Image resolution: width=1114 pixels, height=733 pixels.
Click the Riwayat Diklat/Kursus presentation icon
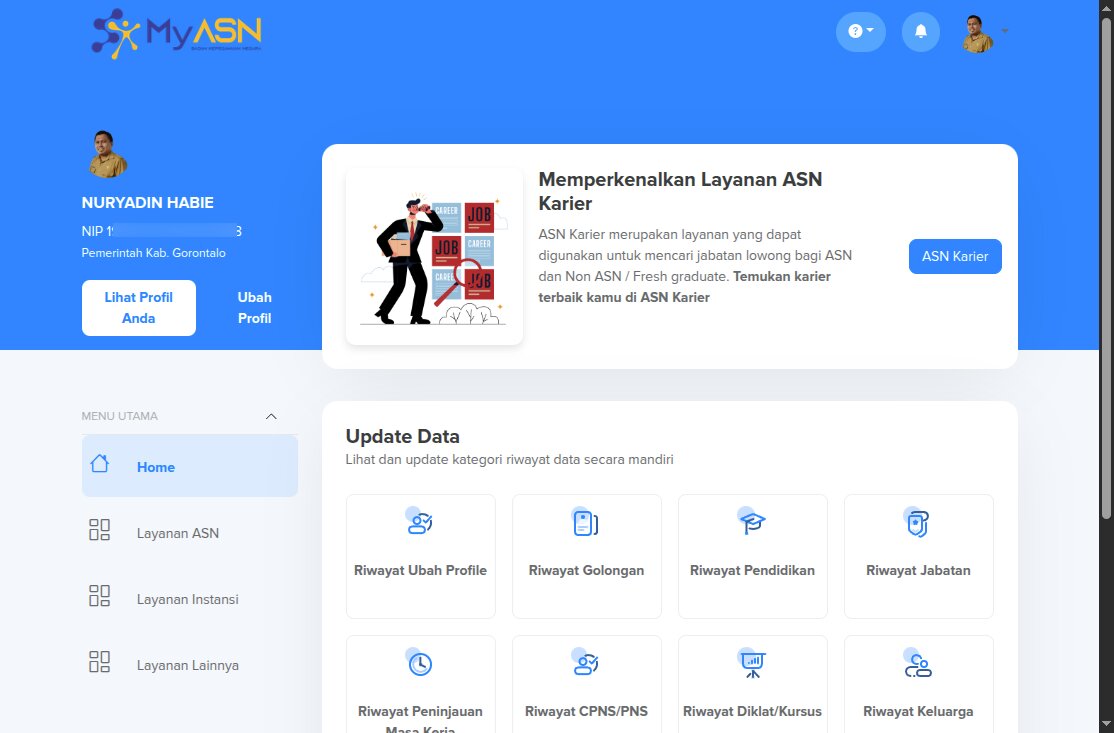coord(752,662)
